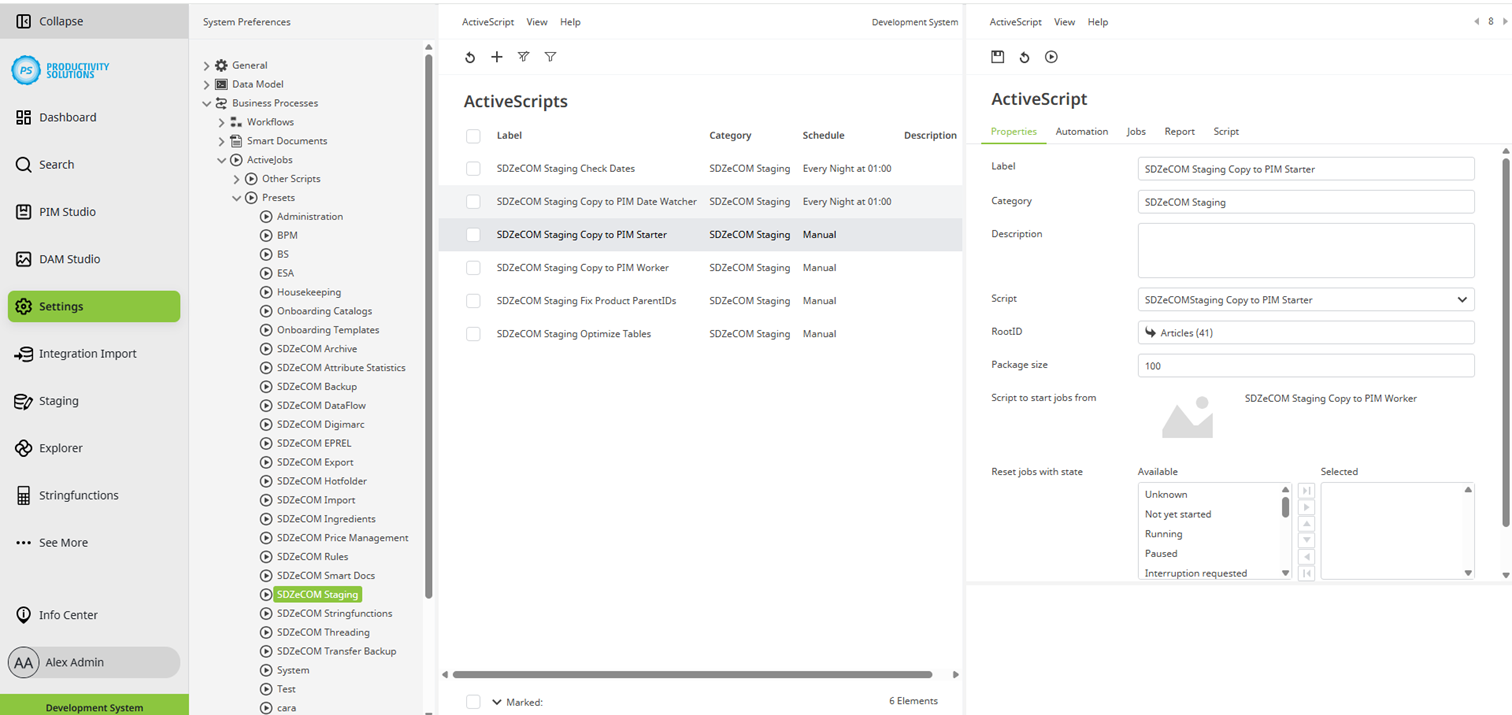Image resolution: width=1512 pixels, height=715 pixels.
Task: Click the previous-page arrow near 8
Action: coord(1477,21)
